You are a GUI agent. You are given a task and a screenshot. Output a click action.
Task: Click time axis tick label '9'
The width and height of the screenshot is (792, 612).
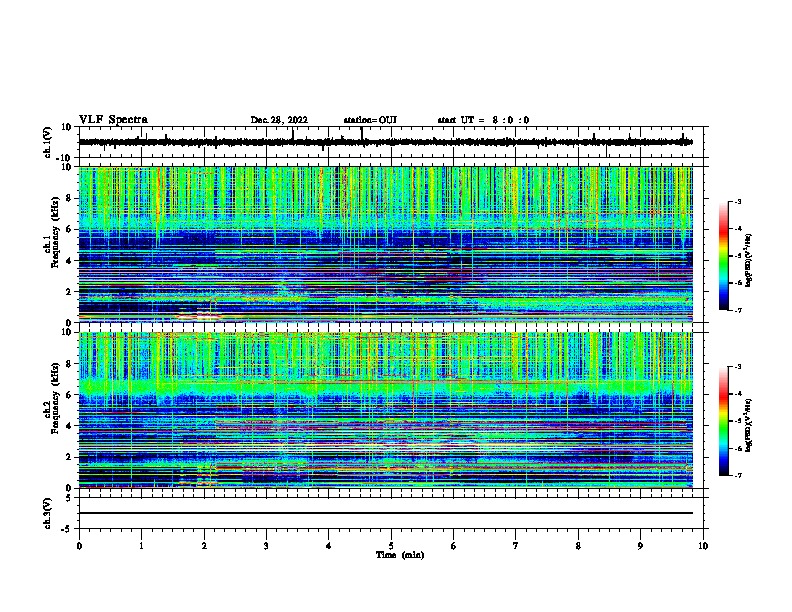[x=640, y=546]
